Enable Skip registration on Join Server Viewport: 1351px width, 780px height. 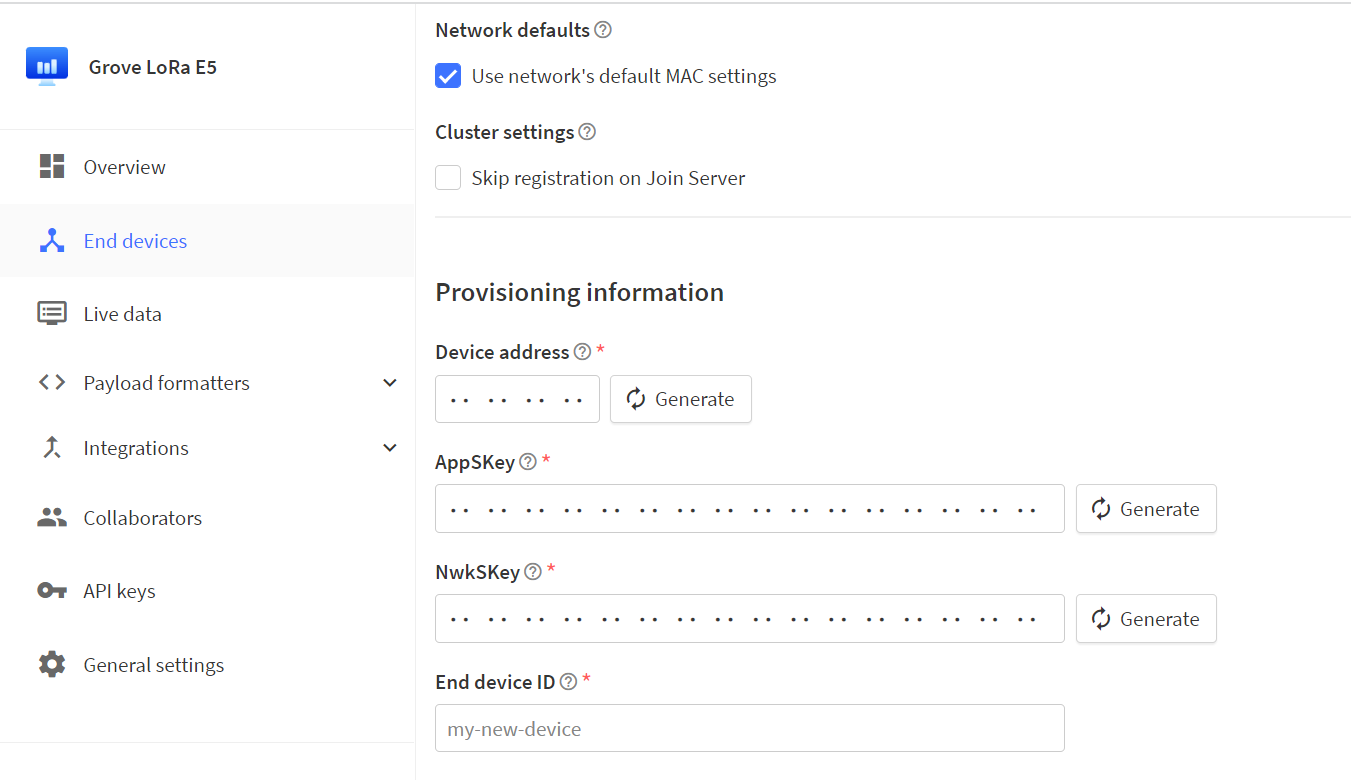pos(448,177)
